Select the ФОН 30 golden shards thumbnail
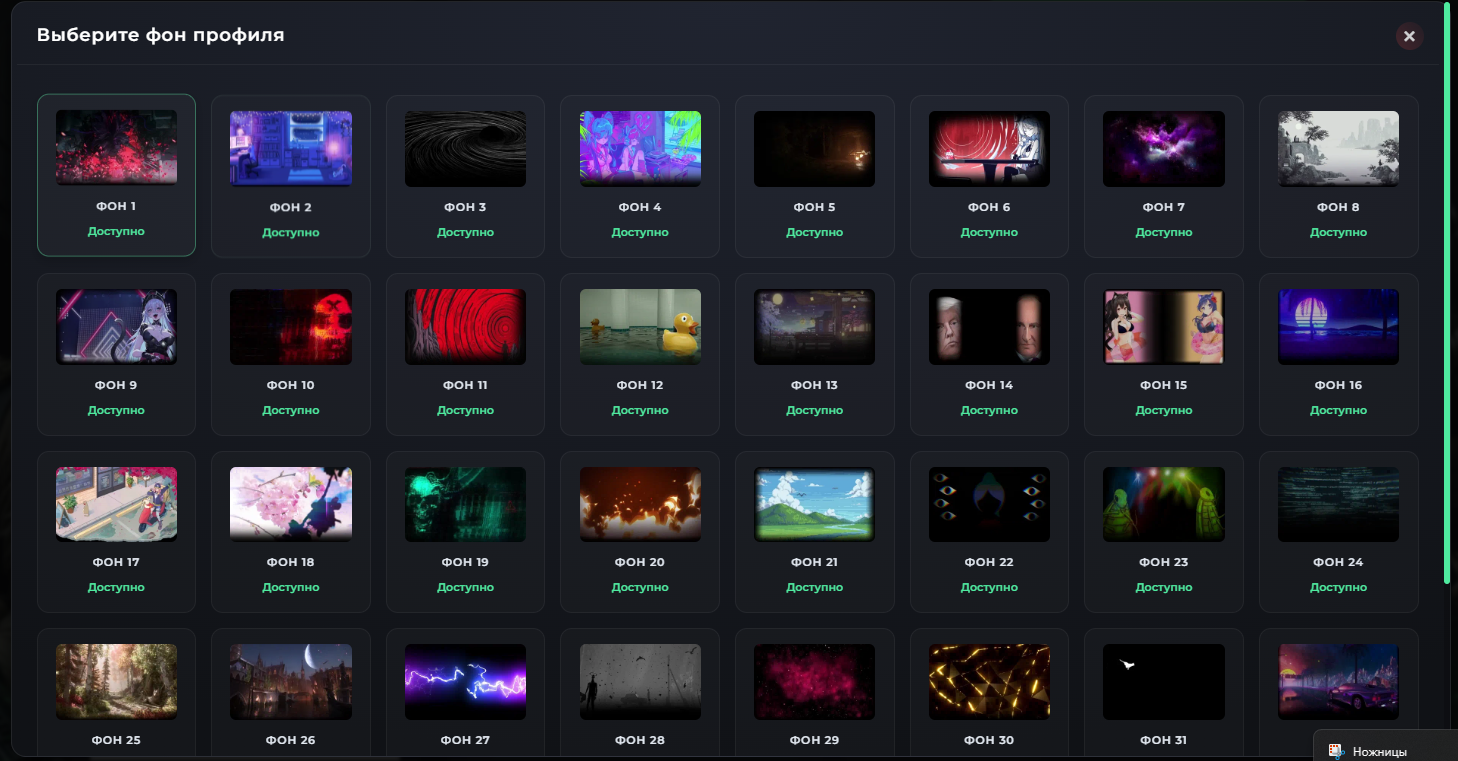 989,682
